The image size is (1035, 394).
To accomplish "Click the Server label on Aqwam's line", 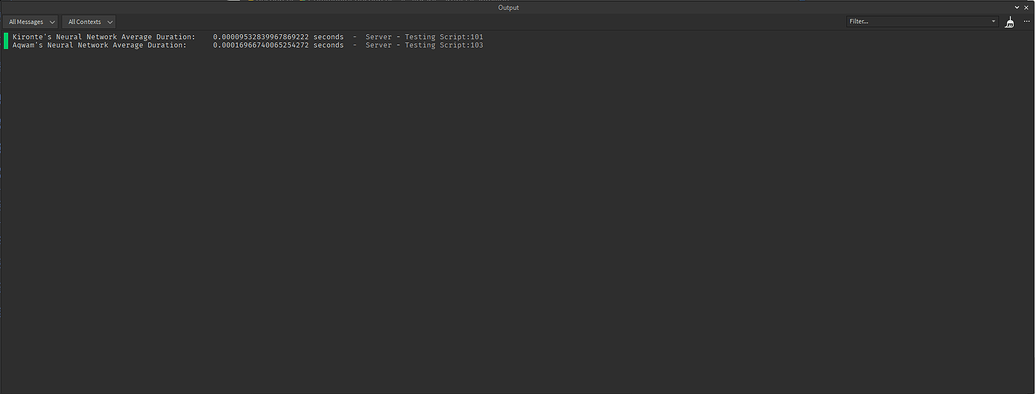I will (379, 46).
